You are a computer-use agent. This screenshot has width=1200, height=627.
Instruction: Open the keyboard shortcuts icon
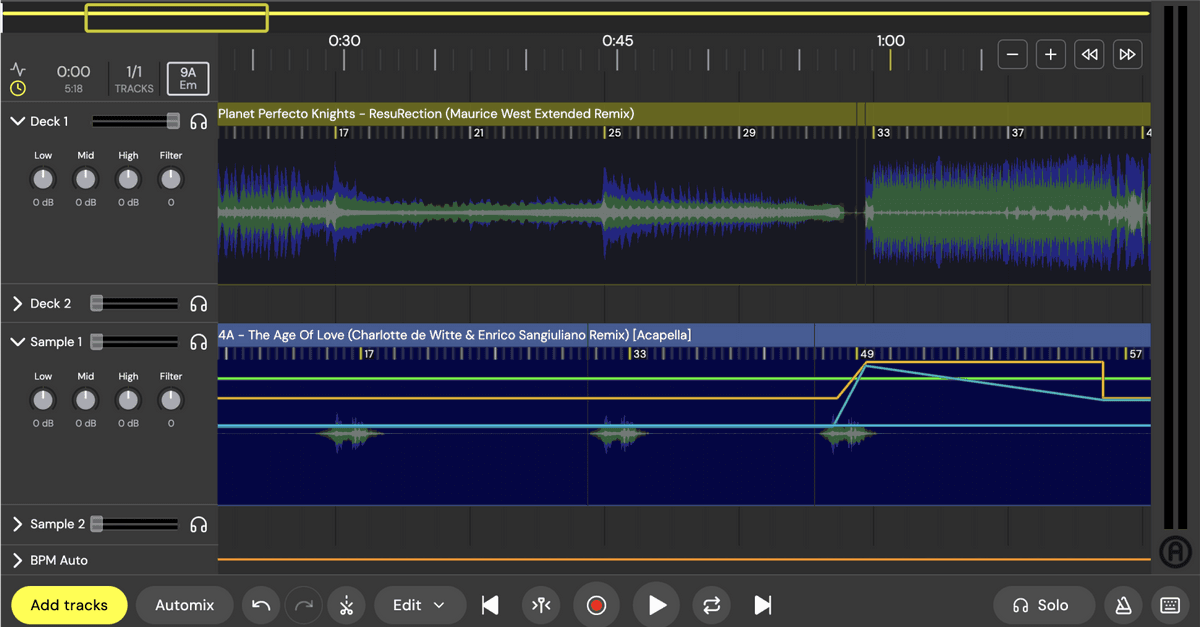point(1168,605)
